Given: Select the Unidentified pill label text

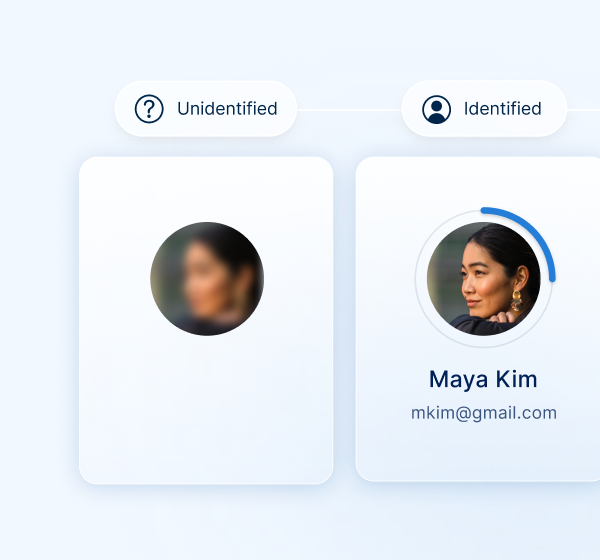Looking at the screenshot, I should coord(227,109).
